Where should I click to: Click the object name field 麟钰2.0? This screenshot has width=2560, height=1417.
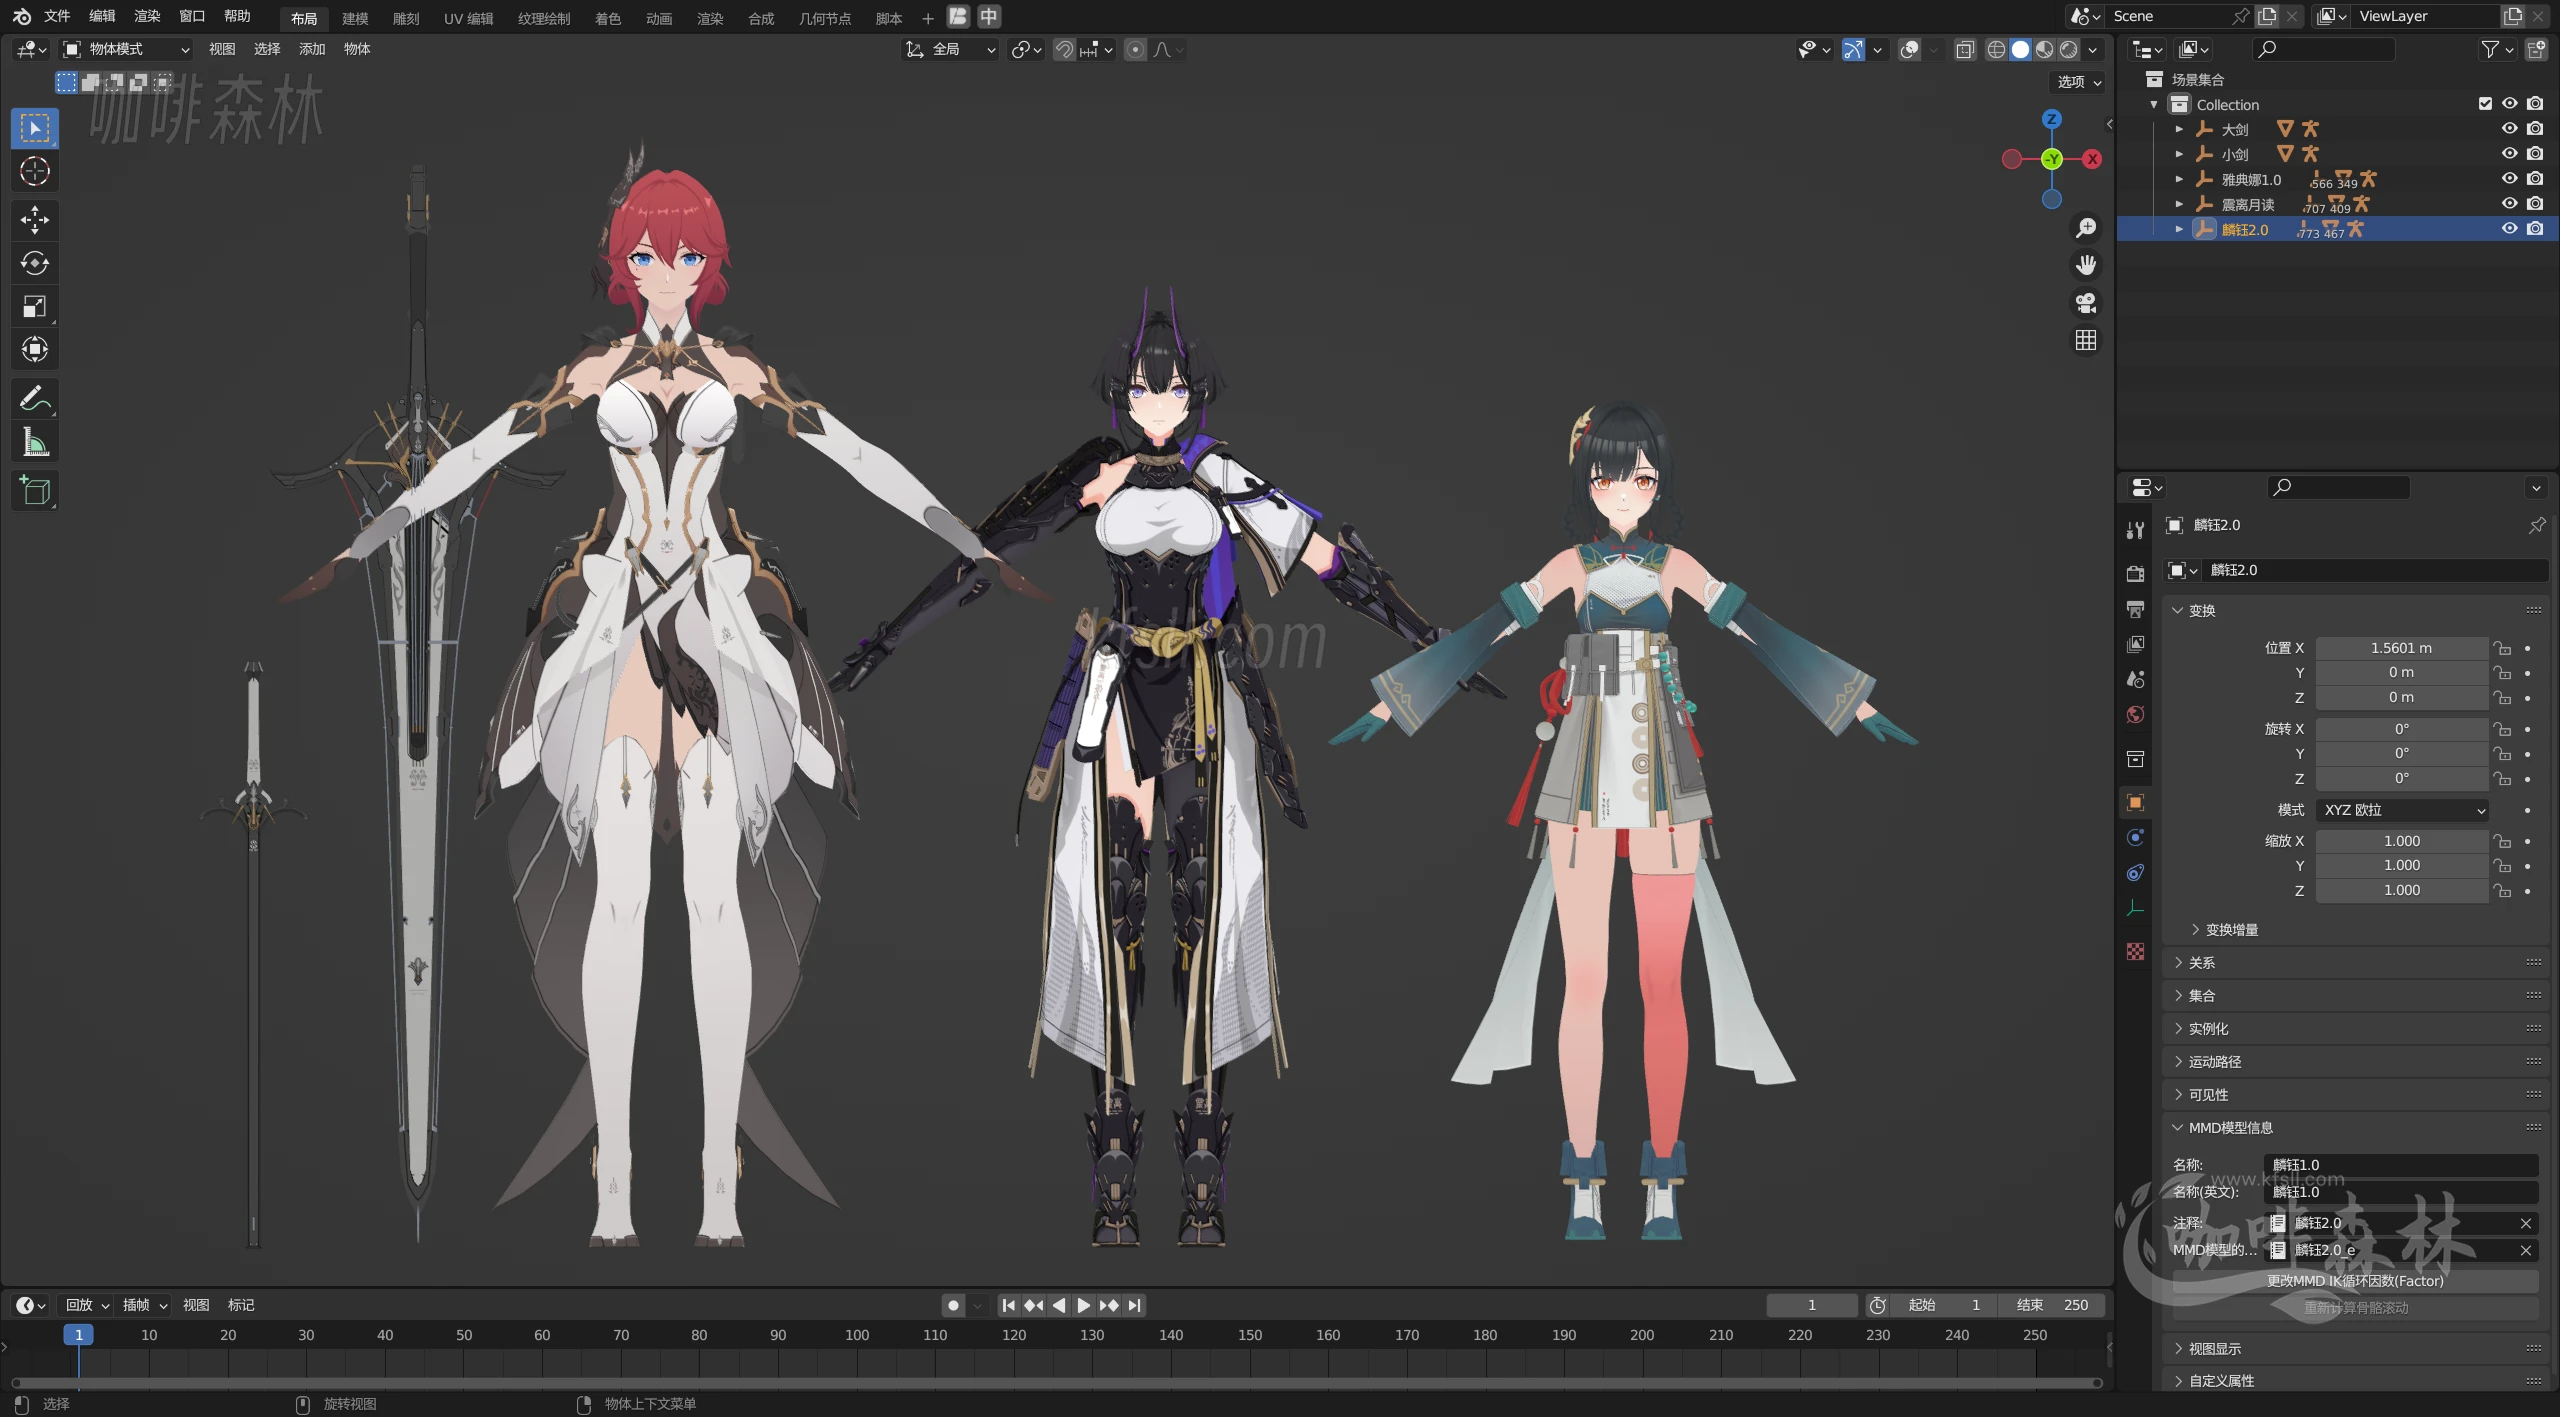click(x=2375, y=570)
